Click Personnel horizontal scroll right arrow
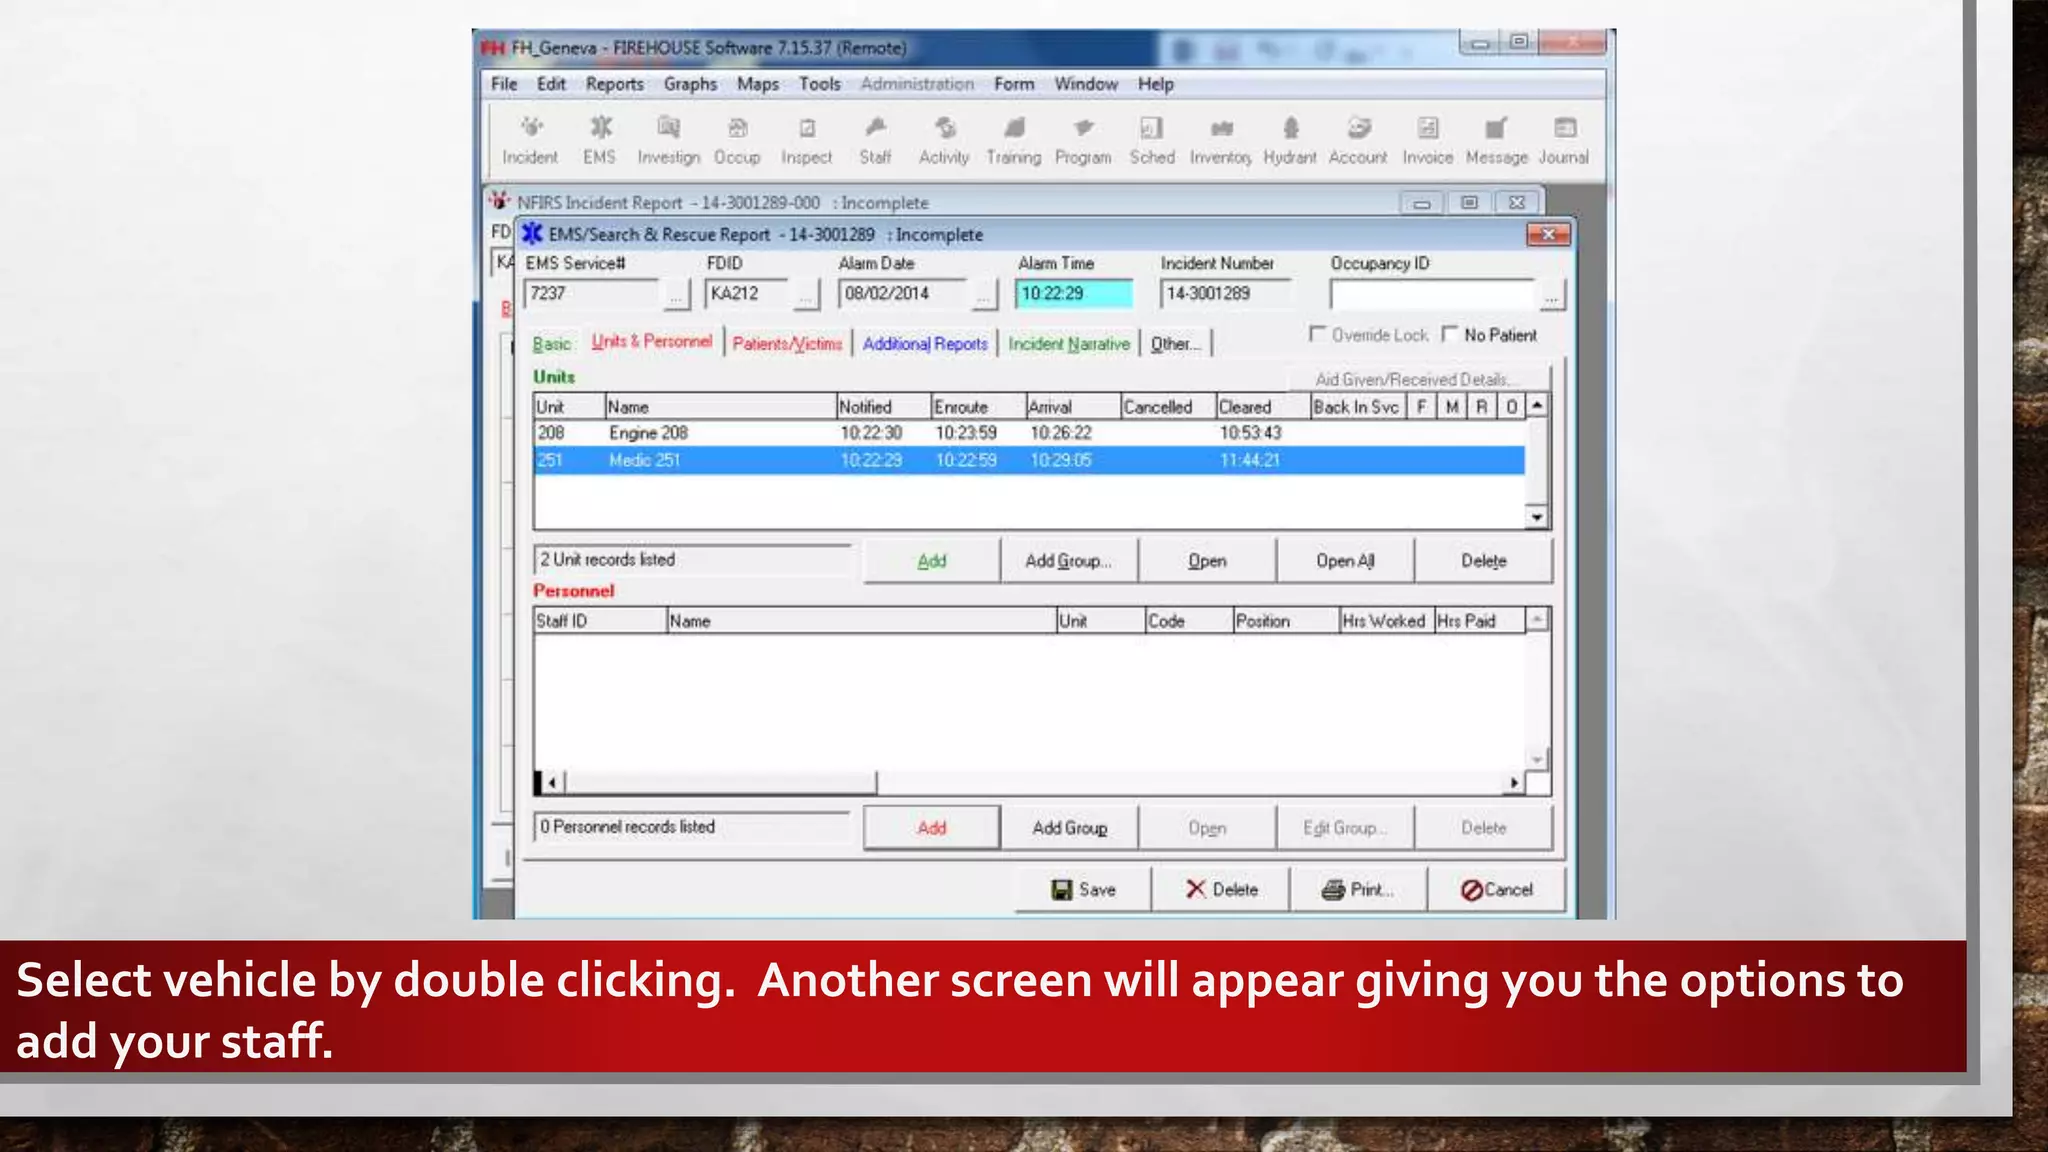2048x1152 pixels. tap(1514, 783)
